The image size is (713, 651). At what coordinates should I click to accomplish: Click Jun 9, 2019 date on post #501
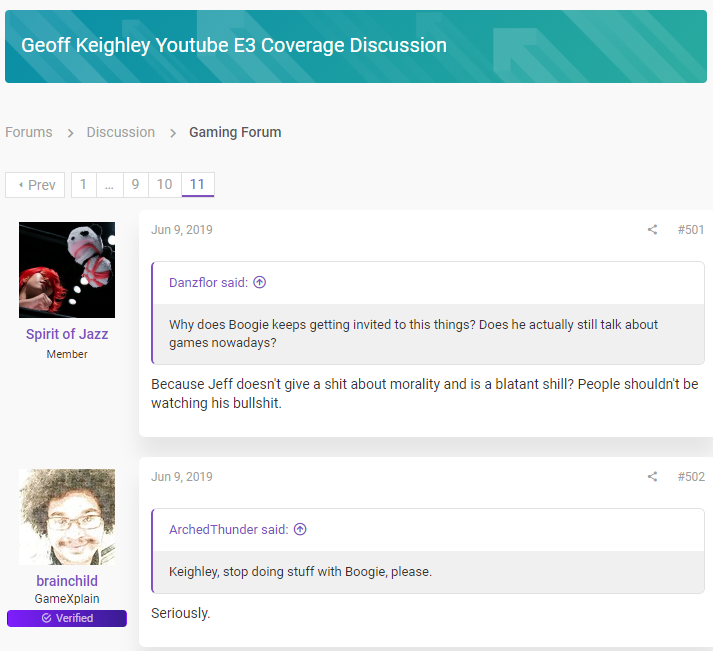(182, 230)
